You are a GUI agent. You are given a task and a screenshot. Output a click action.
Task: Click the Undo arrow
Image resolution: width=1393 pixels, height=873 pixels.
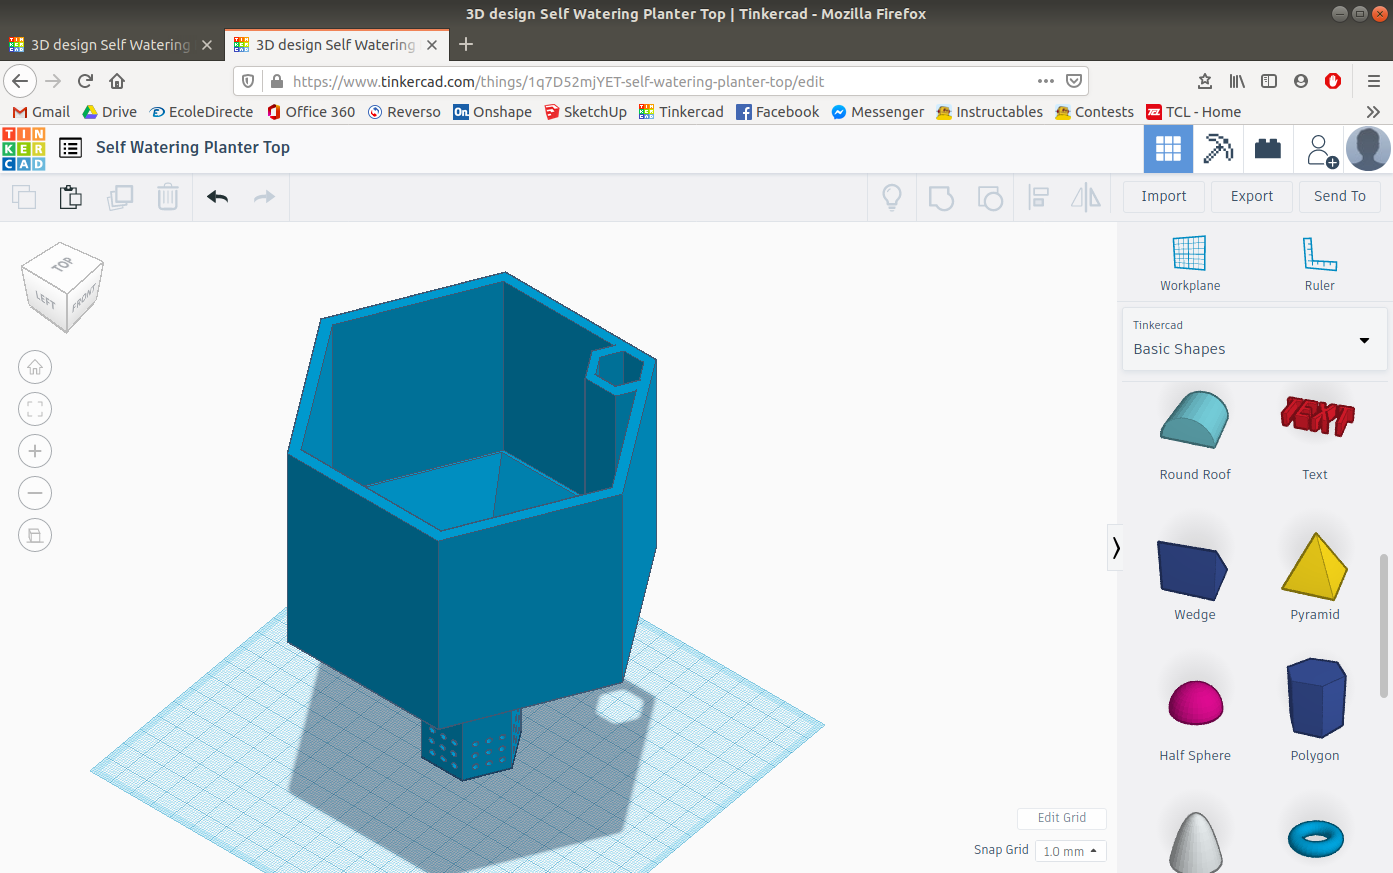point(217,197)
